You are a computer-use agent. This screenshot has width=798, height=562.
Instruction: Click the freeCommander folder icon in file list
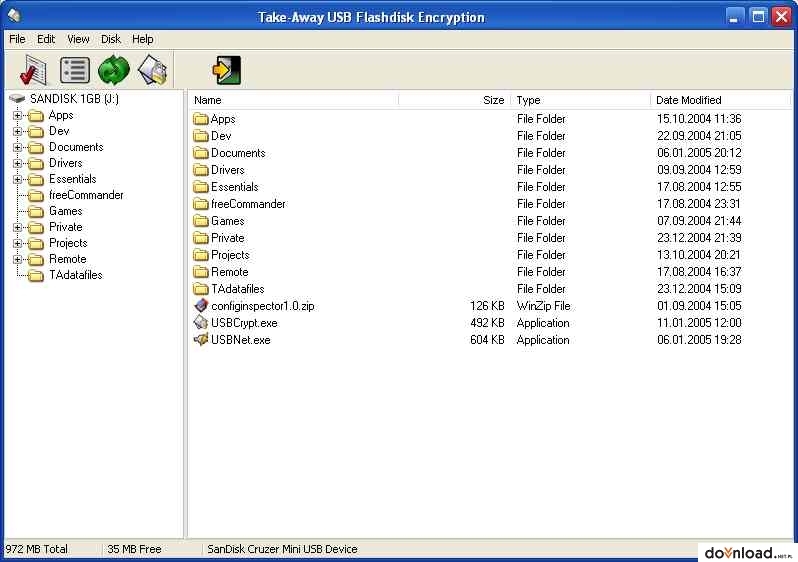pyautogui.click(x=201, y=204)
